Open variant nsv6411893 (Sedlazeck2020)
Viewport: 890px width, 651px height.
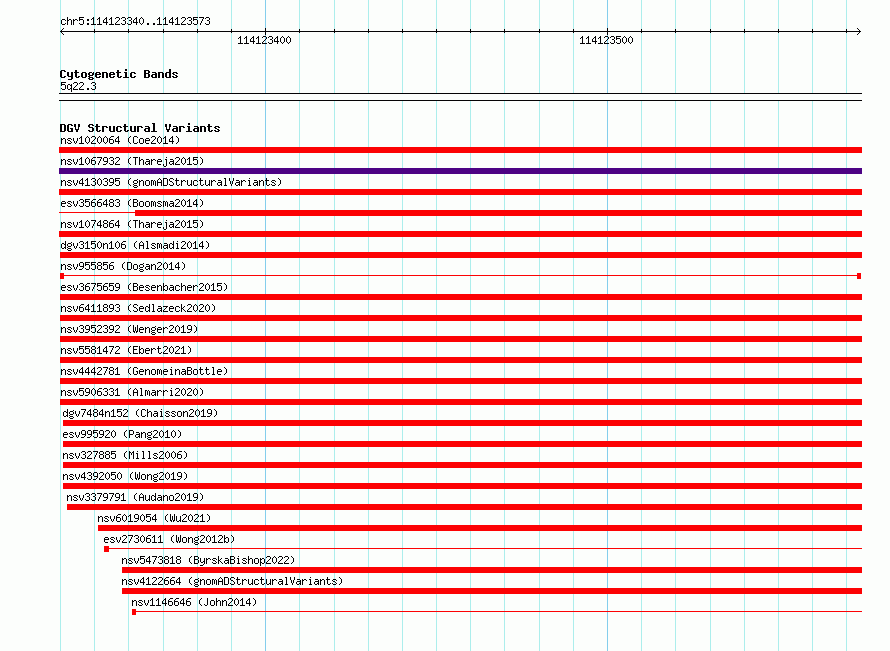point(138,308)
